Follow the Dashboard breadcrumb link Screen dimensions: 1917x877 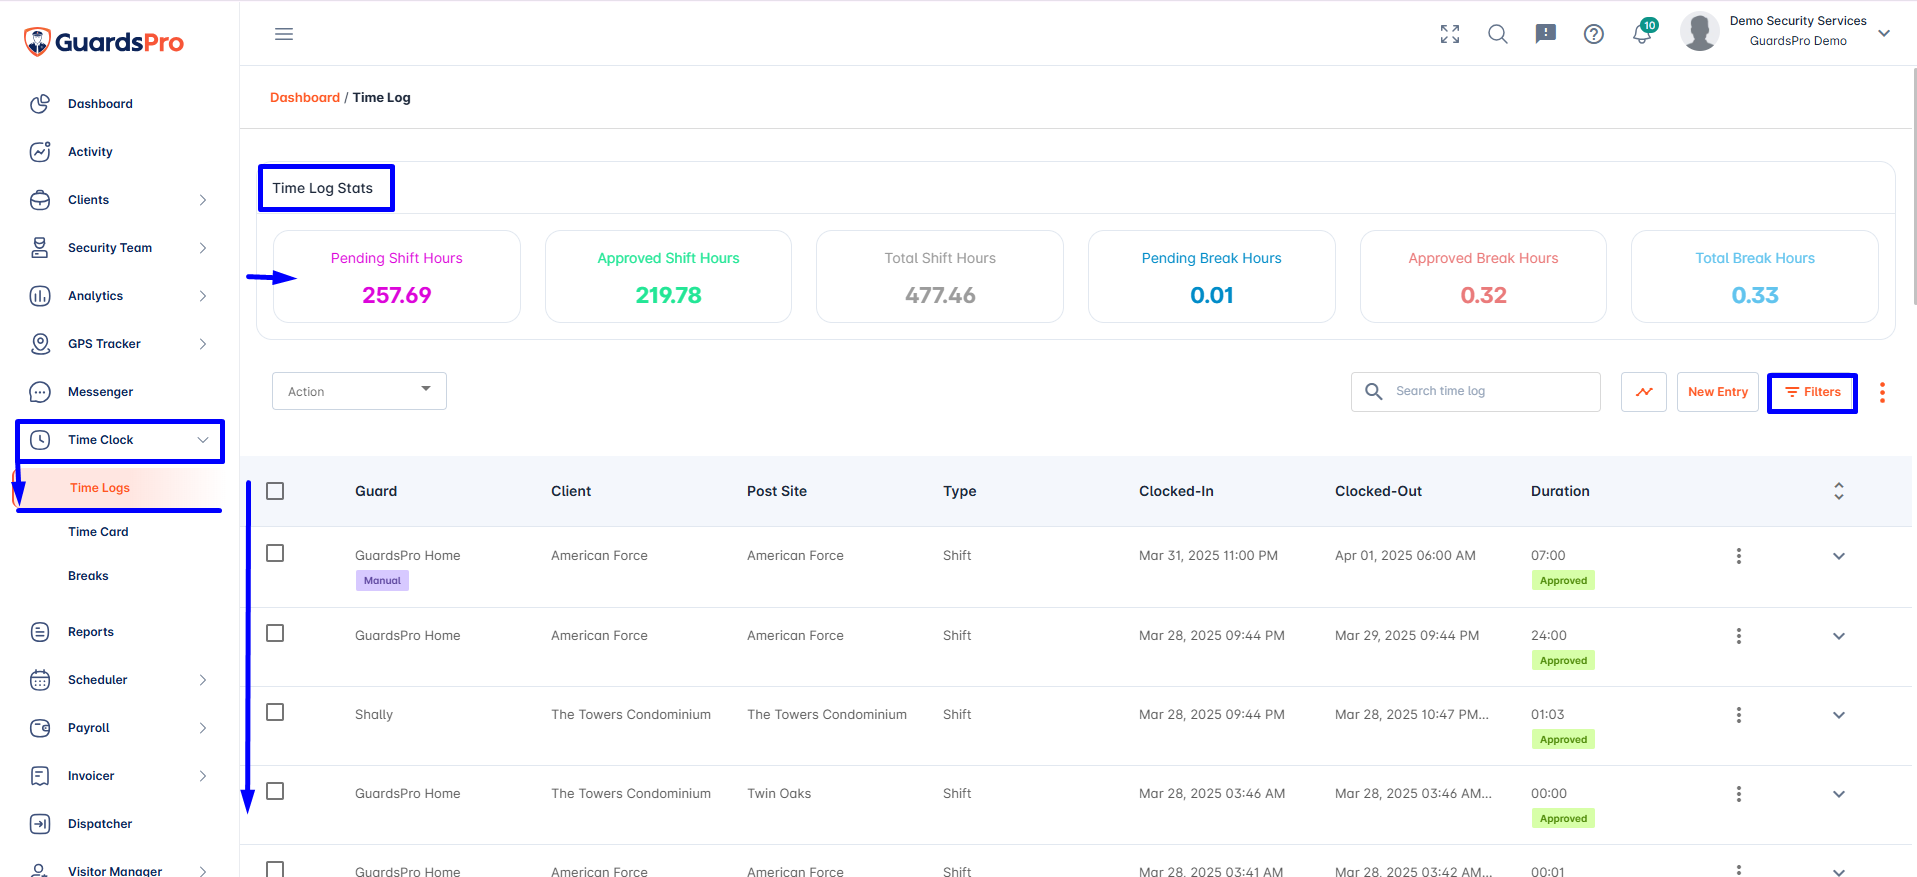305,97
